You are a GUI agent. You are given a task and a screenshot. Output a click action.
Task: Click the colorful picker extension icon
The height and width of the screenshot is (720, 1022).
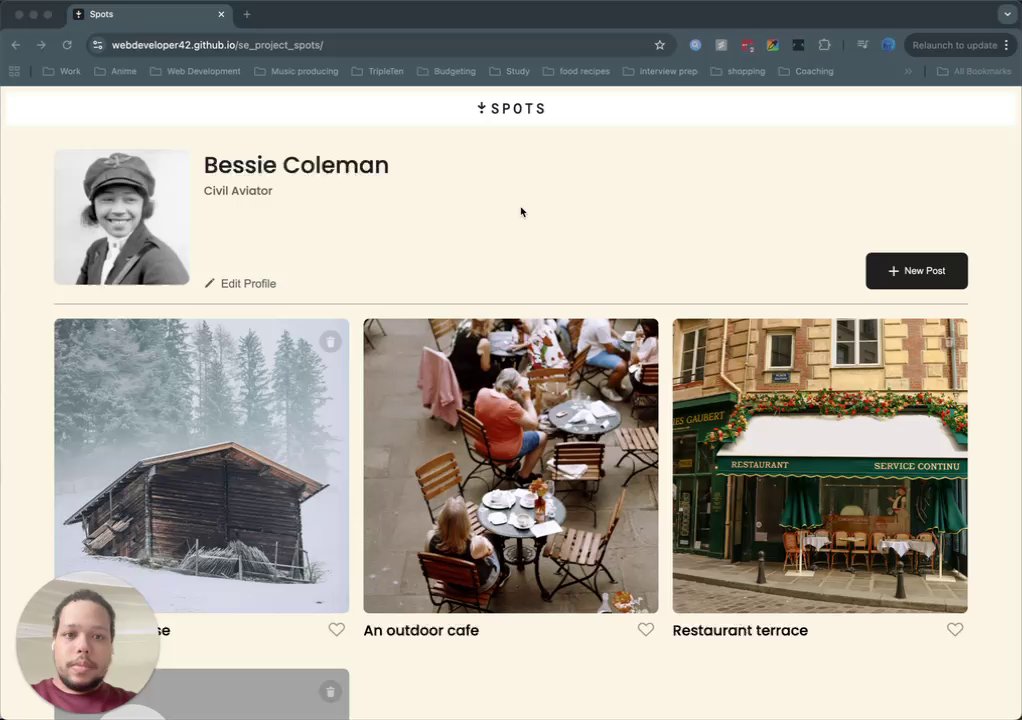click(772, 45)
